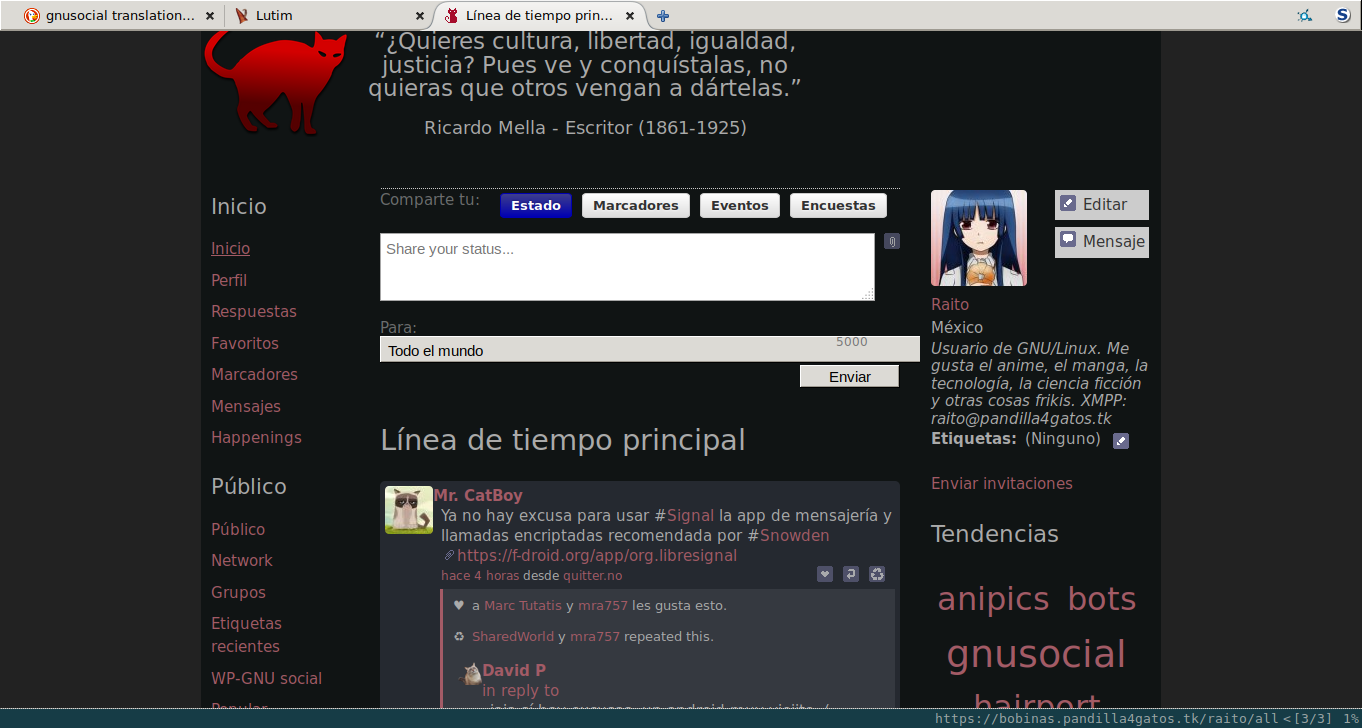Open the Para recipient dropdown Todo el mundo
Viewport: 1362px width, 728px height.
650,349
